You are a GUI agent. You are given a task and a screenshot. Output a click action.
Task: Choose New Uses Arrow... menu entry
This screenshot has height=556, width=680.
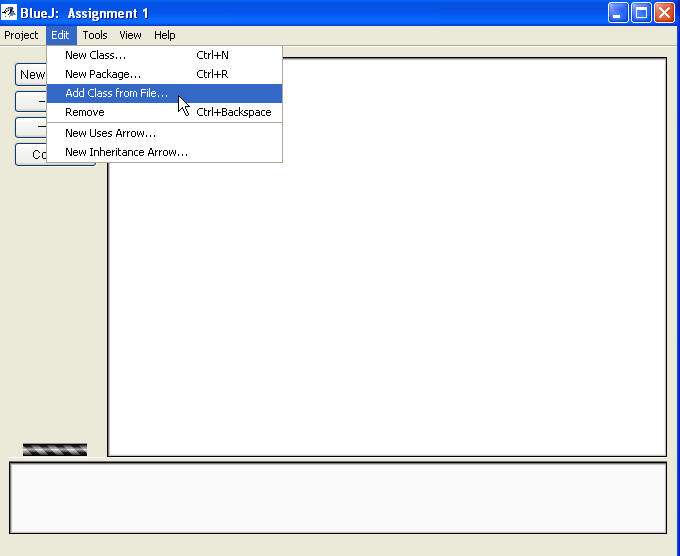pos(110,133)
